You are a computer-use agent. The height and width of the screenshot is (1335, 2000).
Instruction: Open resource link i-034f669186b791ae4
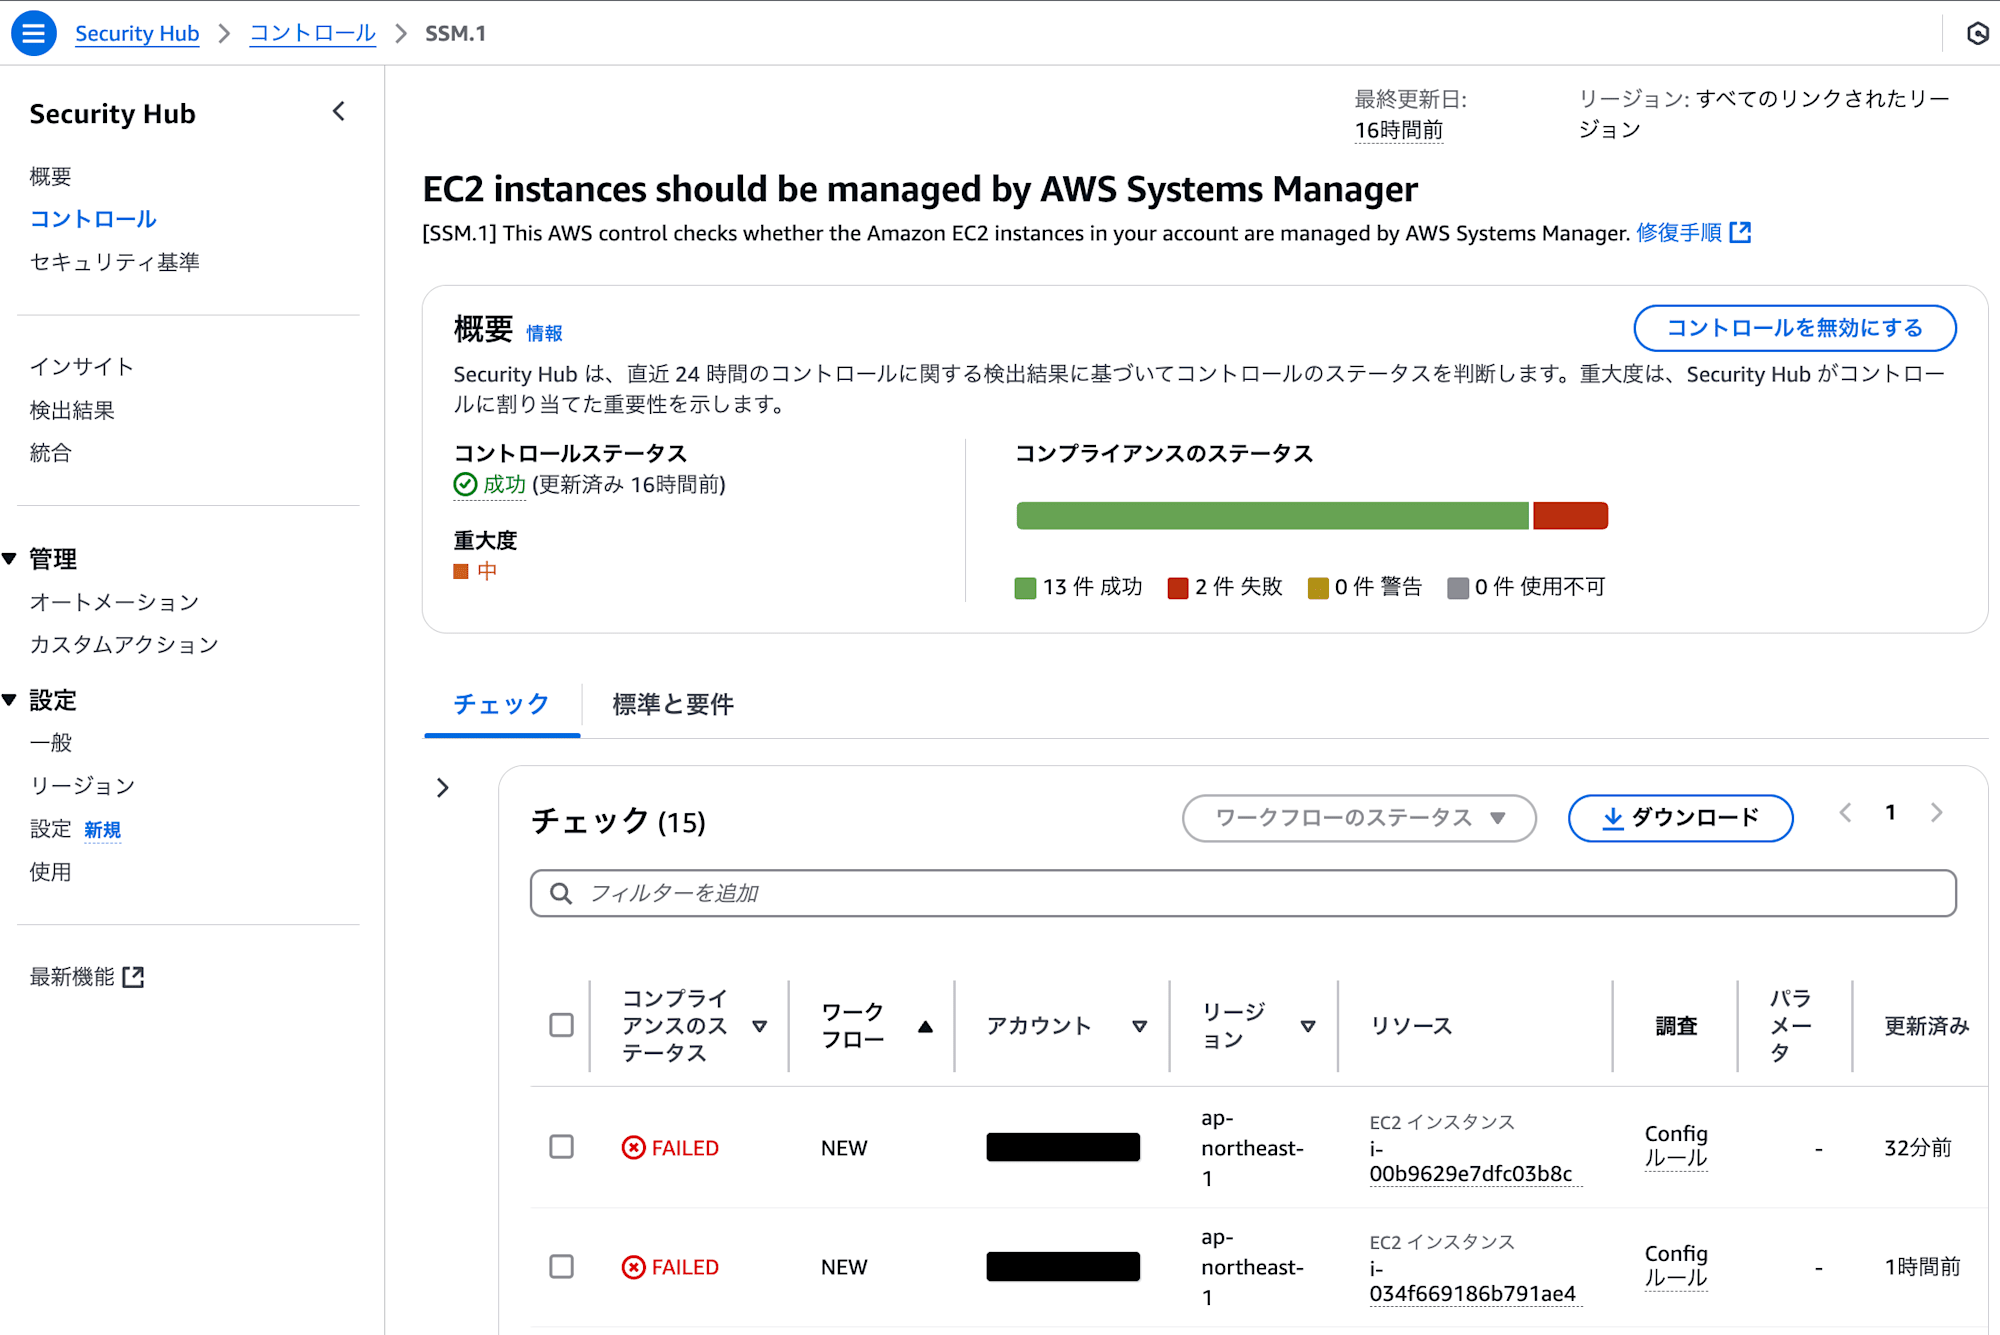[1473, 1281]
